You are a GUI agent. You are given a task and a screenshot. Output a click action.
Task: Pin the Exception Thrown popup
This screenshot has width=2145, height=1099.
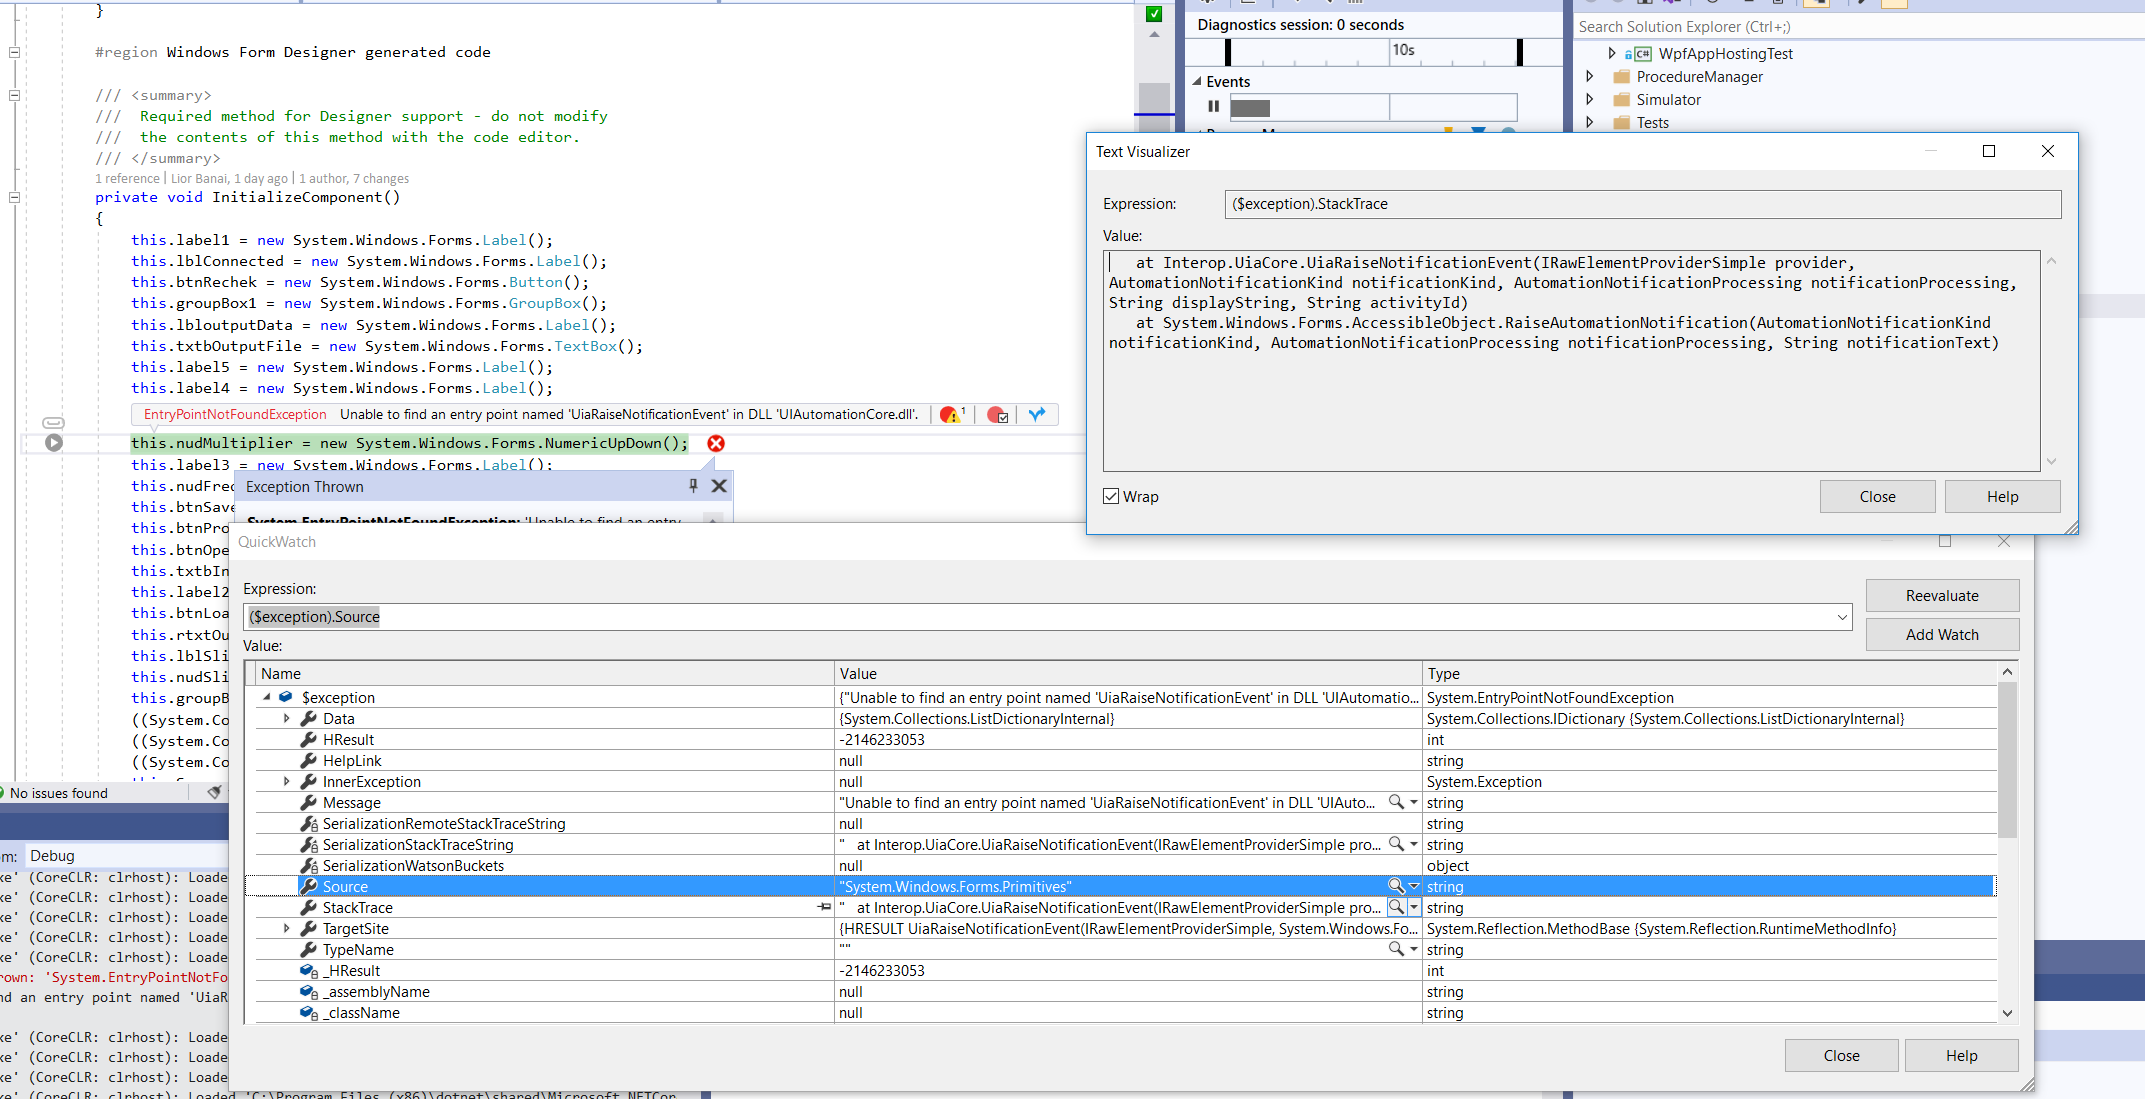pyautogui.click(x=692, y=486)
